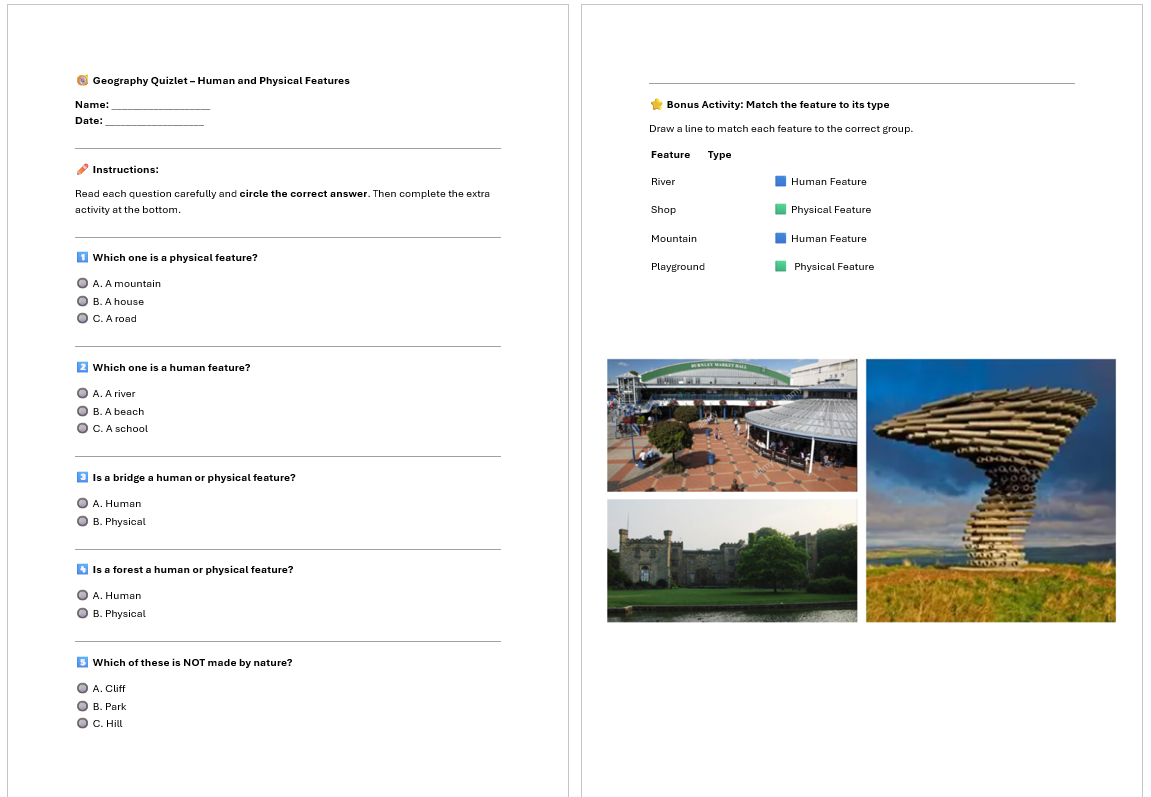The height and width of the screenshot is (797, 1151).
Task: Click the number 5 icon beside the NOT made by nature question
Action: tap(82, 662)
